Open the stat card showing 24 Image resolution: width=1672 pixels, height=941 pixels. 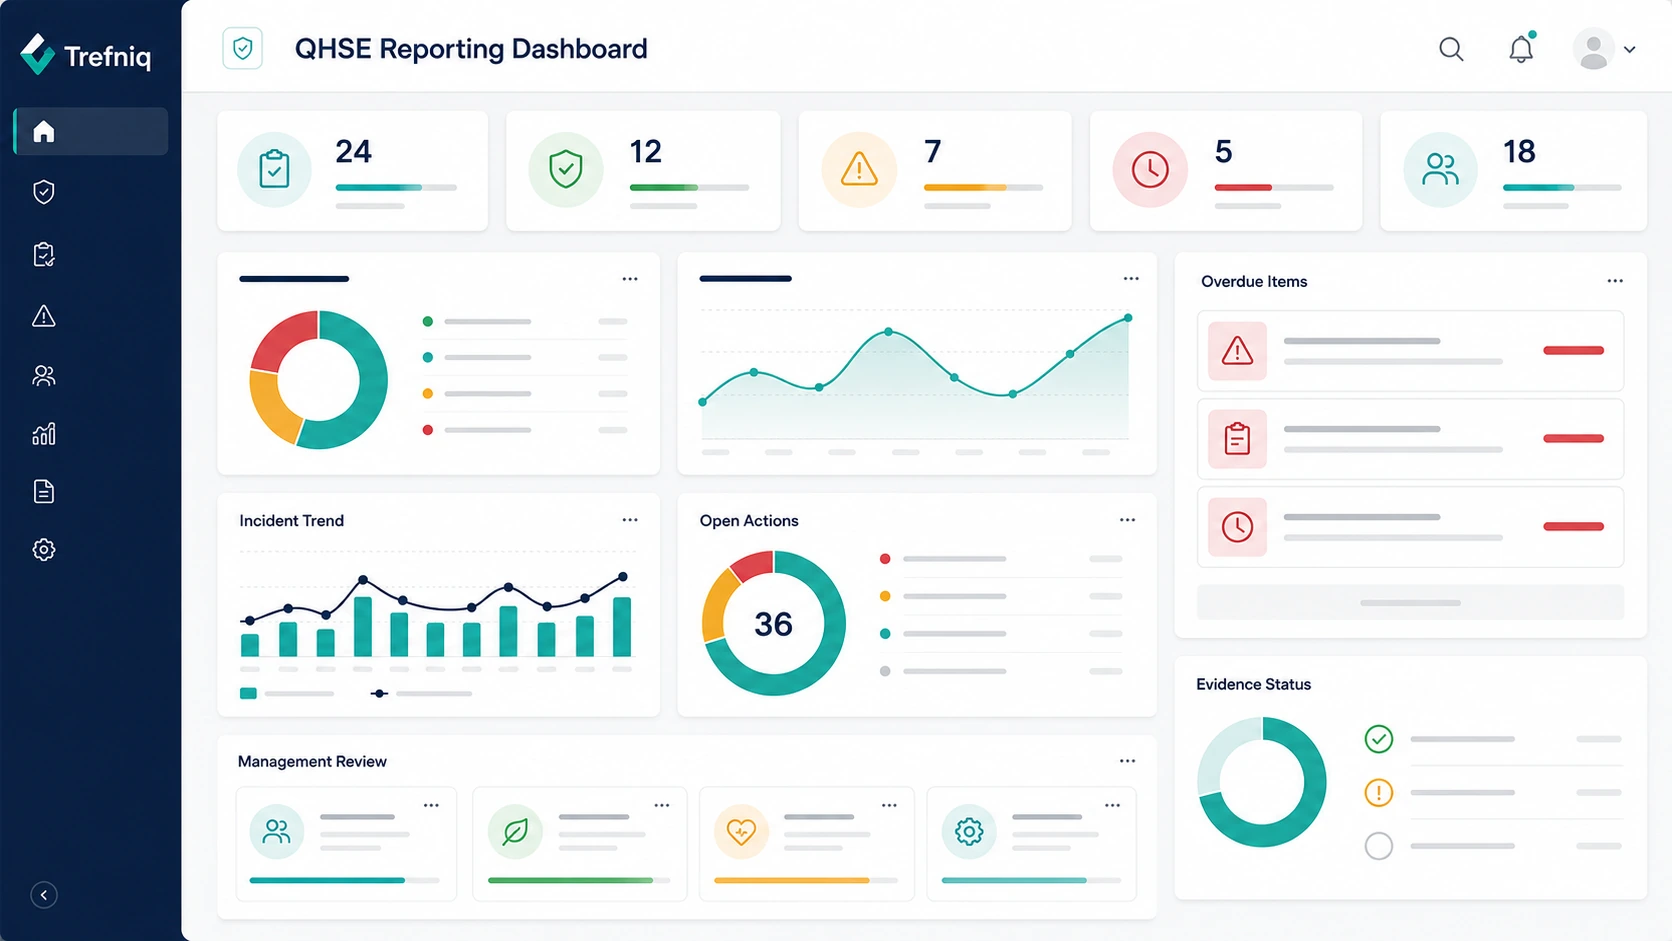tap(353, 171)
